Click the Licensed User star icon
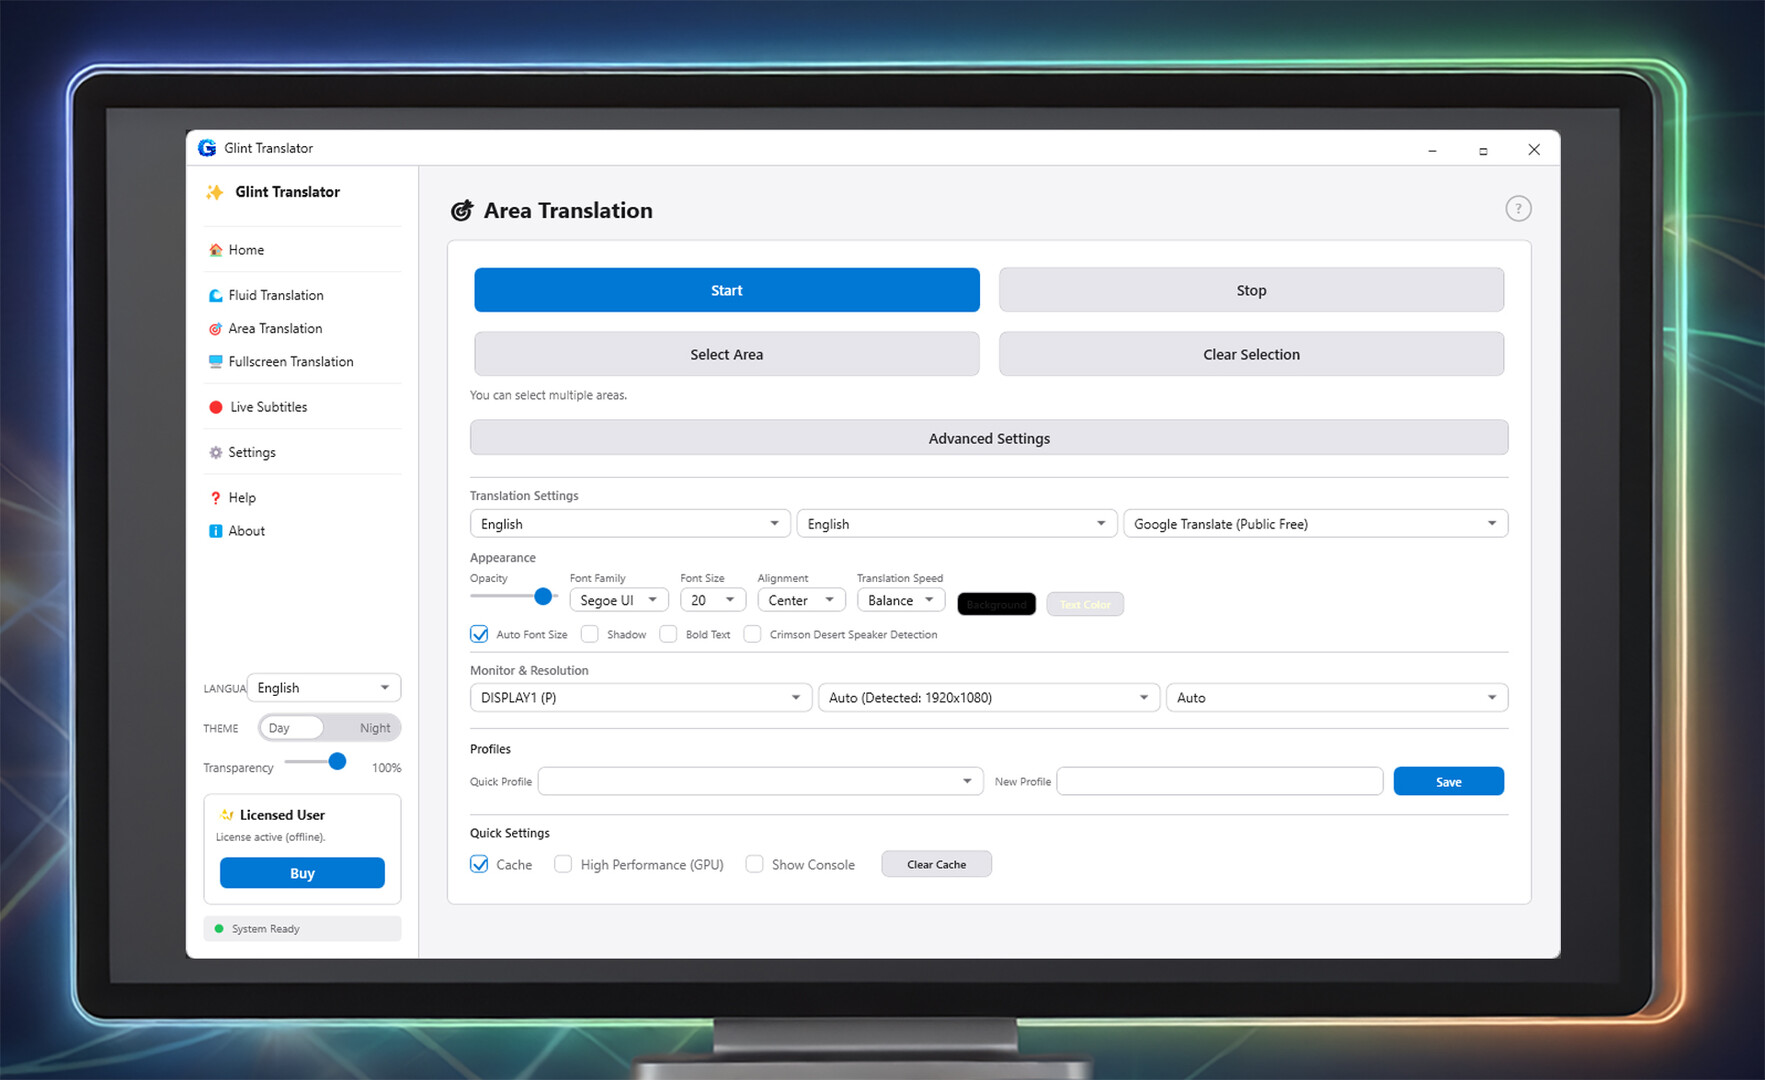This screenshot has height=1080, width=1765. pyautogui.click(x=227, y=815)
